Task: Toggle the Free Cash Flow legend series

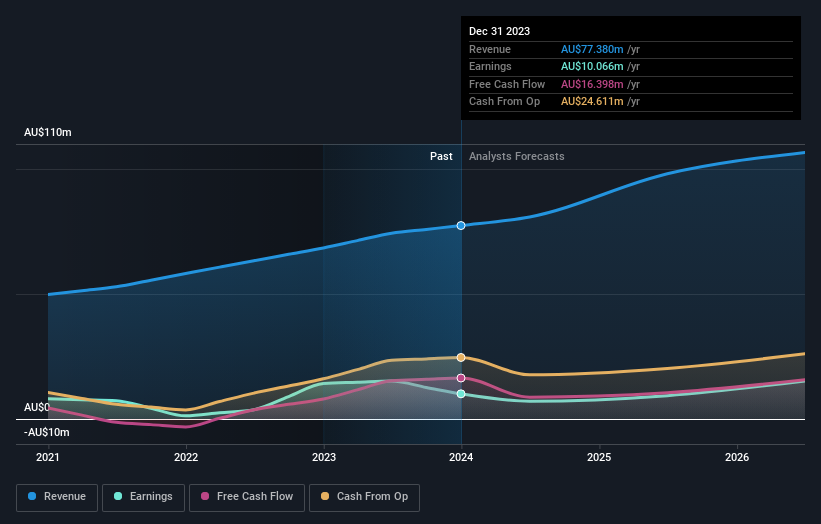Action: pyautogui.click(x=247, y=497)
